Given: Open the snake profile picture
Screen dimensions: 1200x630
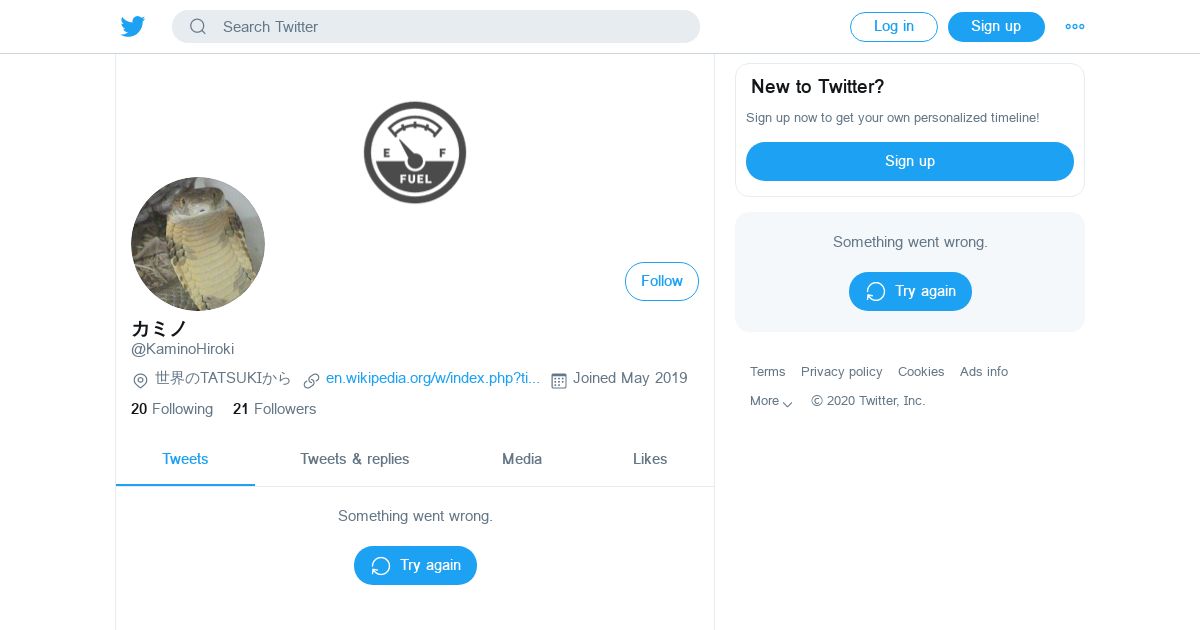Looking at the screenshot, I should pyautogui.click(x=198, y=244).
